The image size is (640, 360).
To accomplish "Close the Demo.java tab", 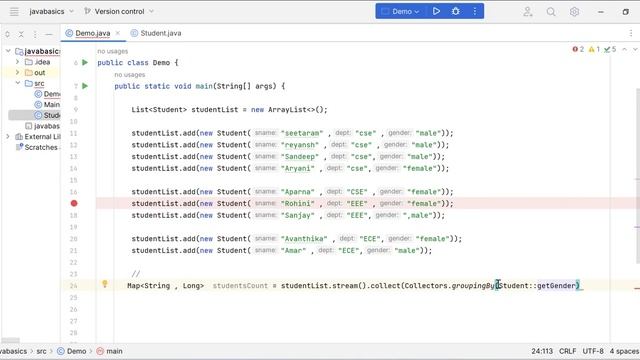I will coord(118,33).
